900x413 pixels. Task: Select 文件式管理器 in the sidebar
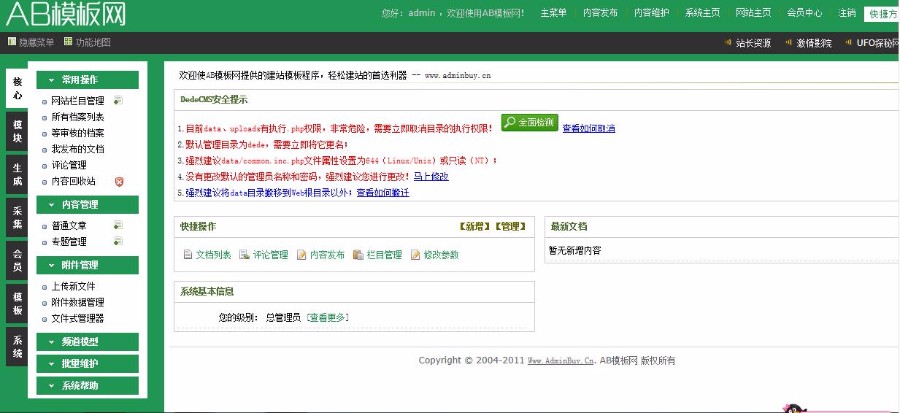point(78,318)
